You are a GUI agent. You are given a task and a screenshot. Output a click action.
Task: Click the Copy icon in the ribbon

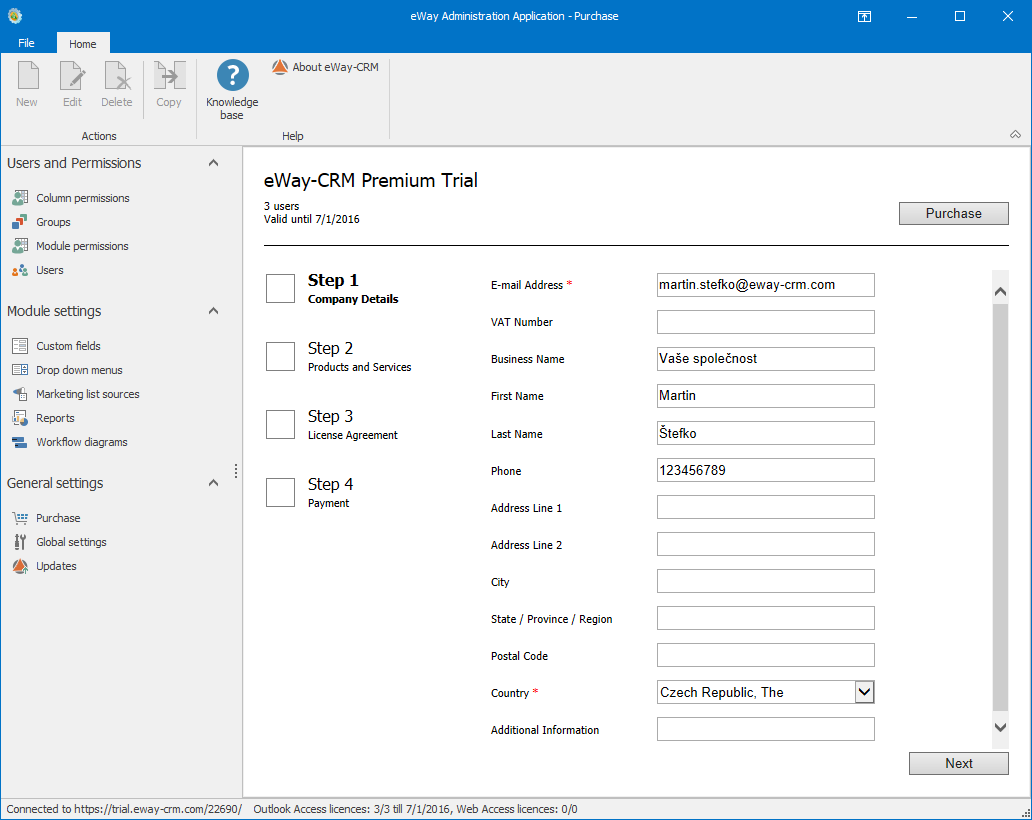coord(169,75)
